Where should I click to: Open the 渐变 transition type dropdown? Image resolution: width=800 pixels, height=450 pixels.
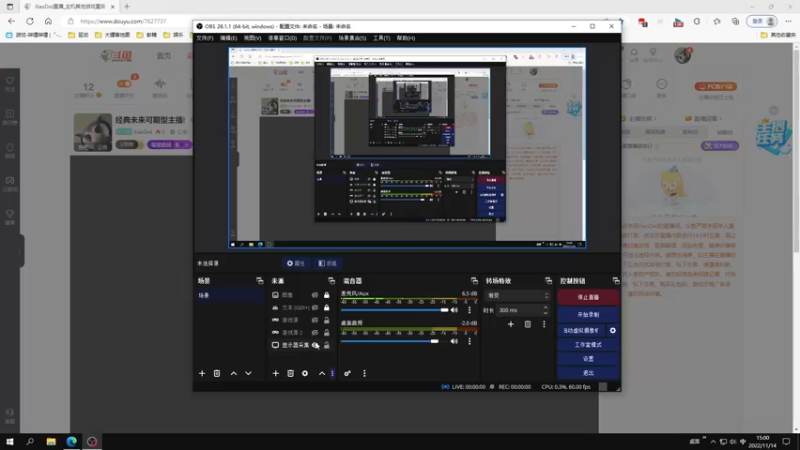pyautogui.click(x=518, y=295)
